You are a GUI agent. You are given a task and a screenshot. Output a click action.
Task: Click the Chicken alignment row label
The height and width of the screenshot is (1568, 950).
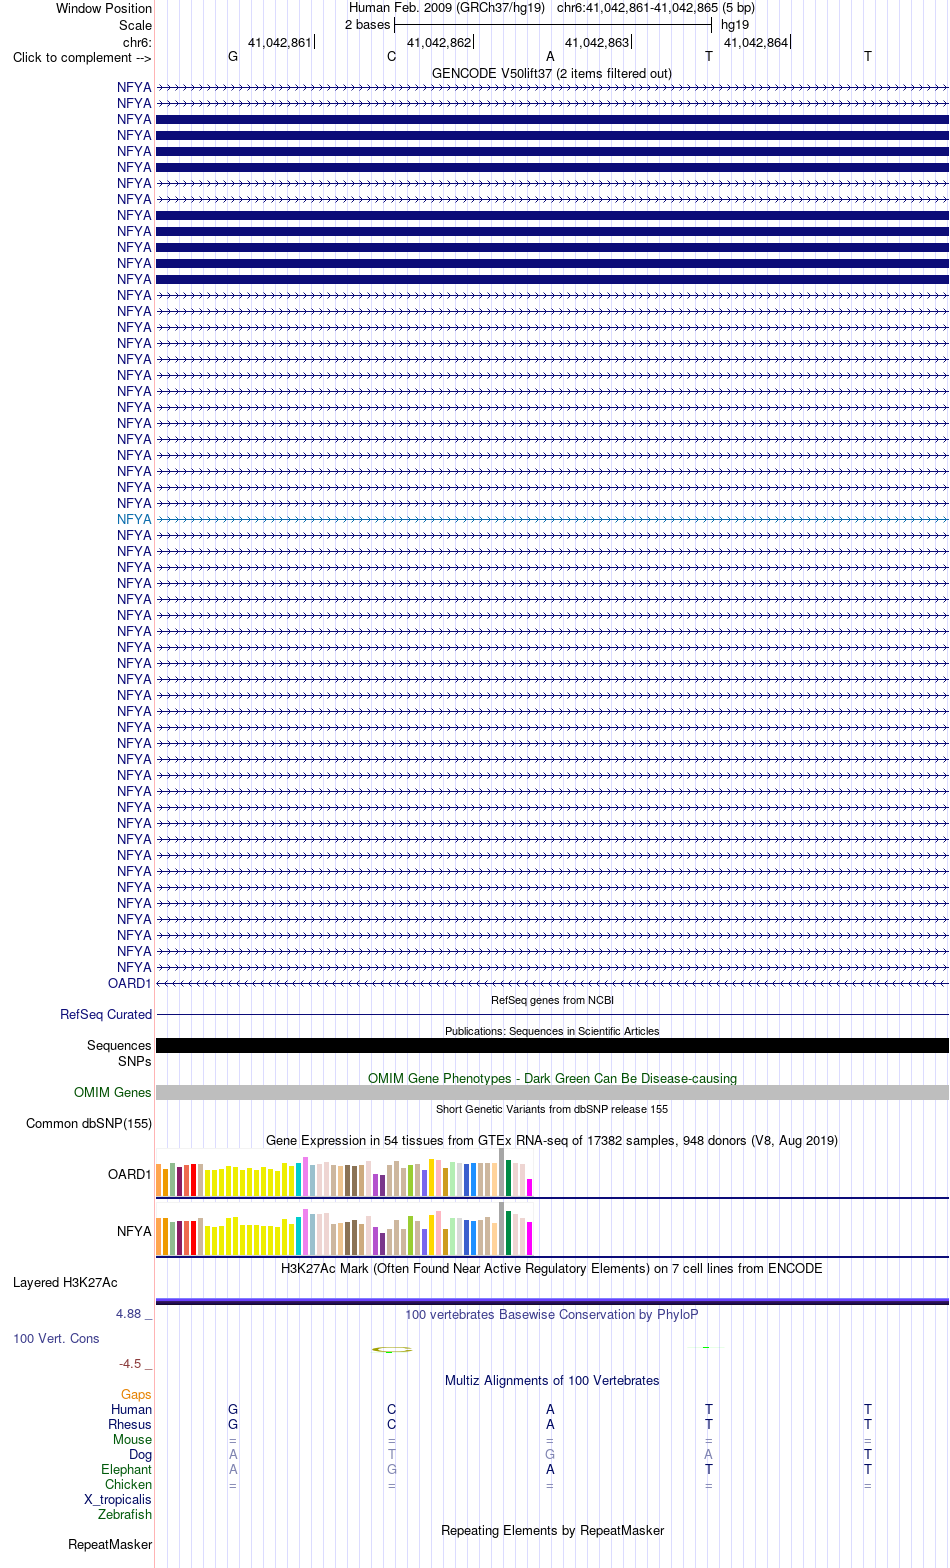pyautogui.click(x=128, y=1484)
